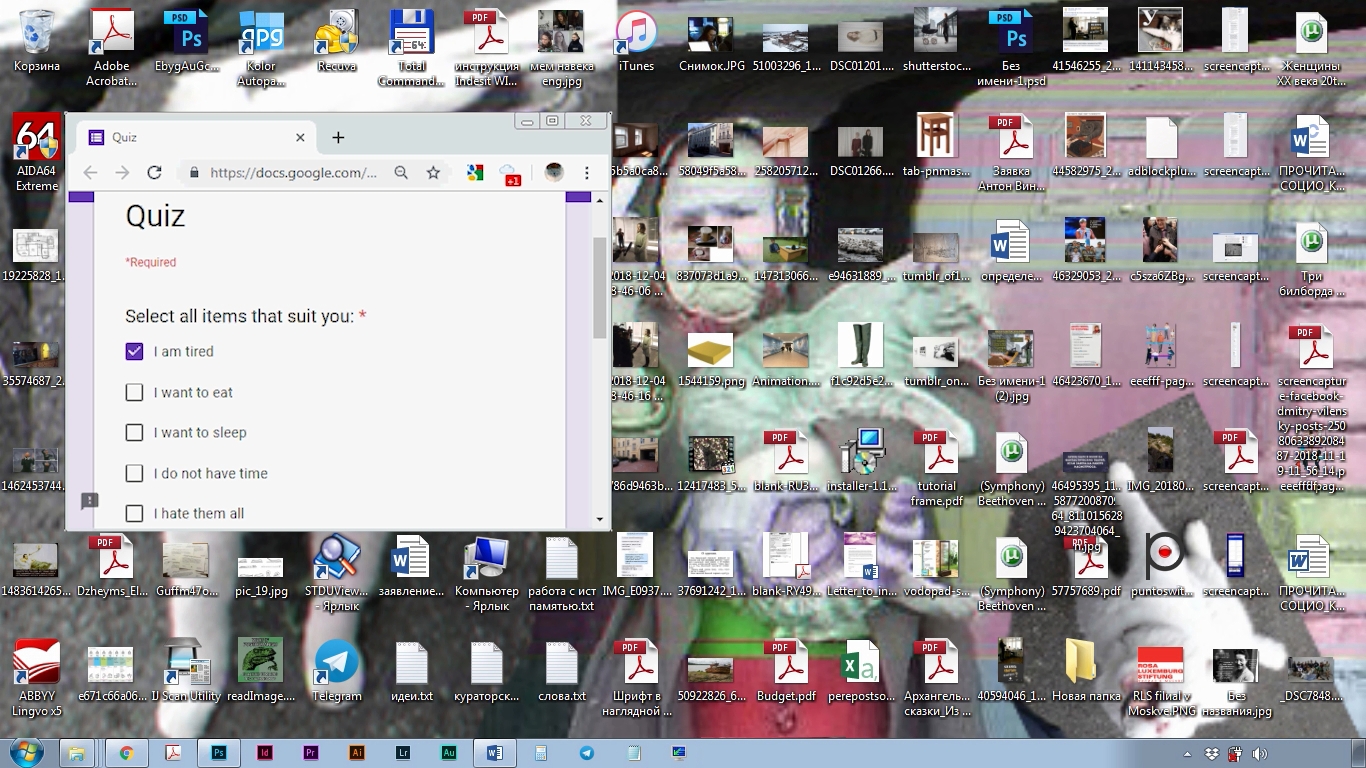
Task: Open the Windows Start menu
Action: pyautogui.click(x=27, y=753)
